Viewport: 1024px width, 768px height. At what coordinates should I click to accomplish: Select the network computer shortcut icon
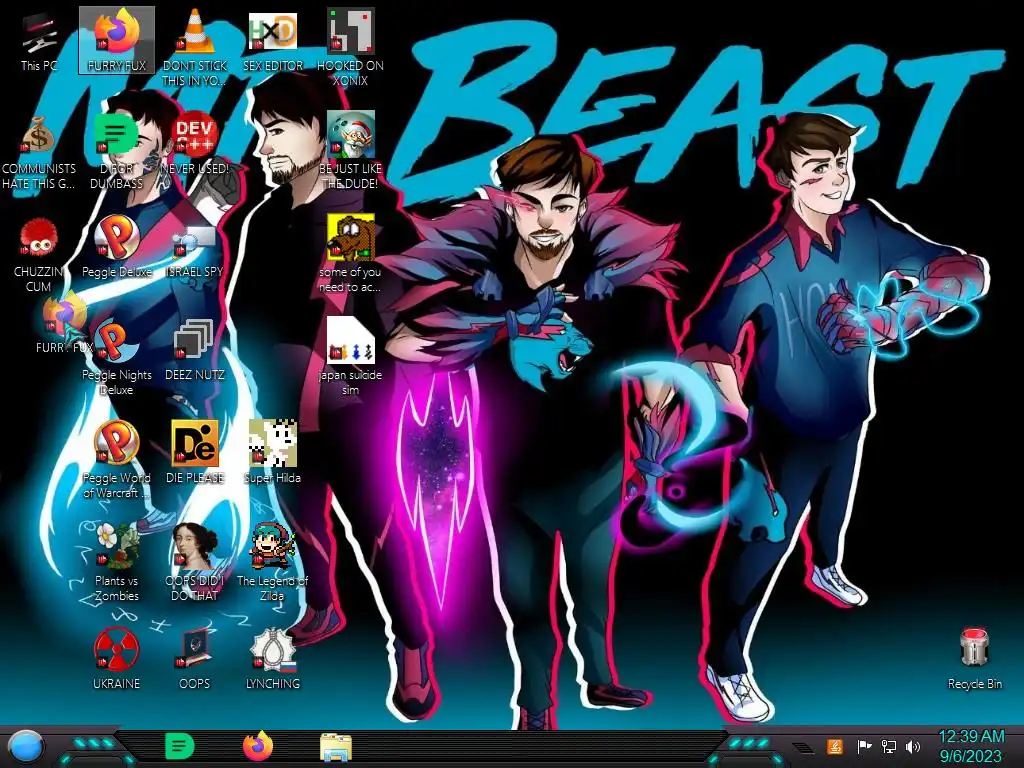(x=195, y=251)
